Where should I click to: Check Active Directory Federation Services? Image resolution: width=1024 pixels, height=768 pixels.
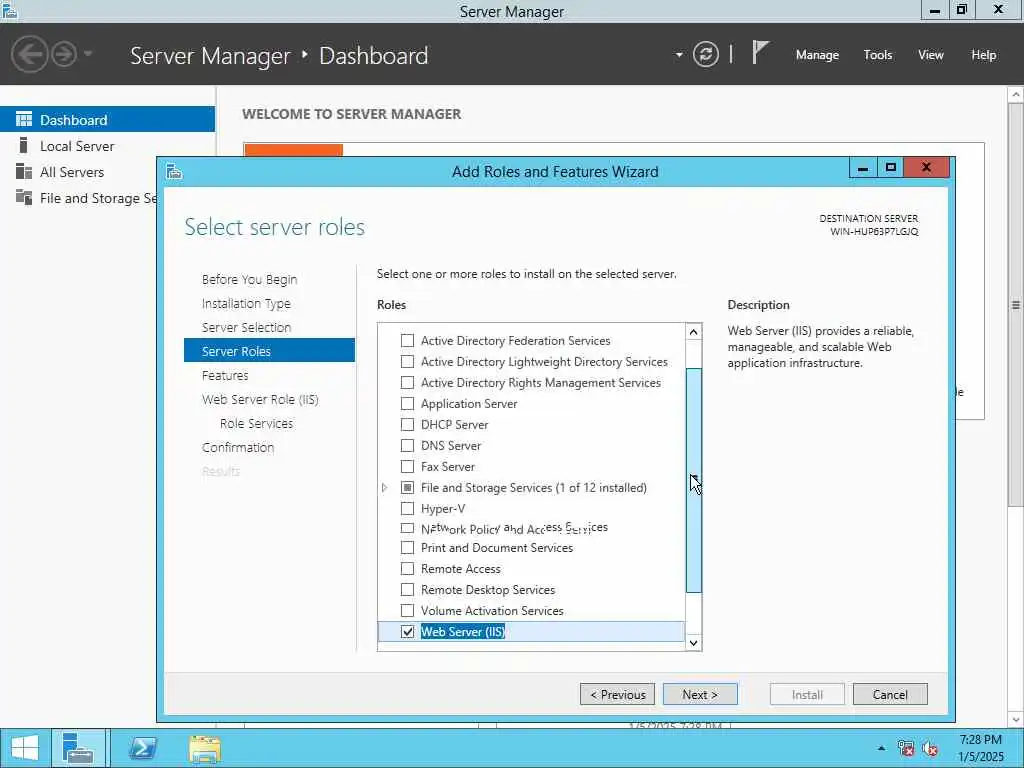[x=408, y=341]
